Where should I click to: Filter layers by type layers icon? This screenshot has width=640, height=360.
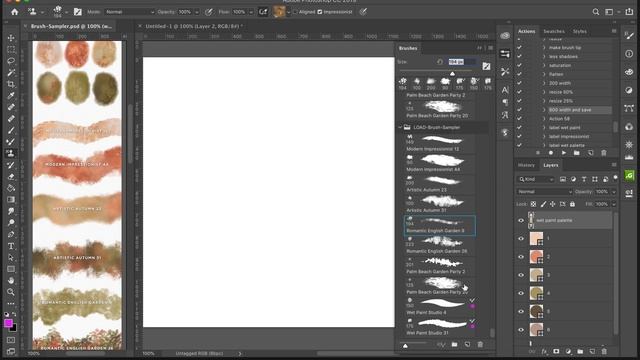coord(584,179)
